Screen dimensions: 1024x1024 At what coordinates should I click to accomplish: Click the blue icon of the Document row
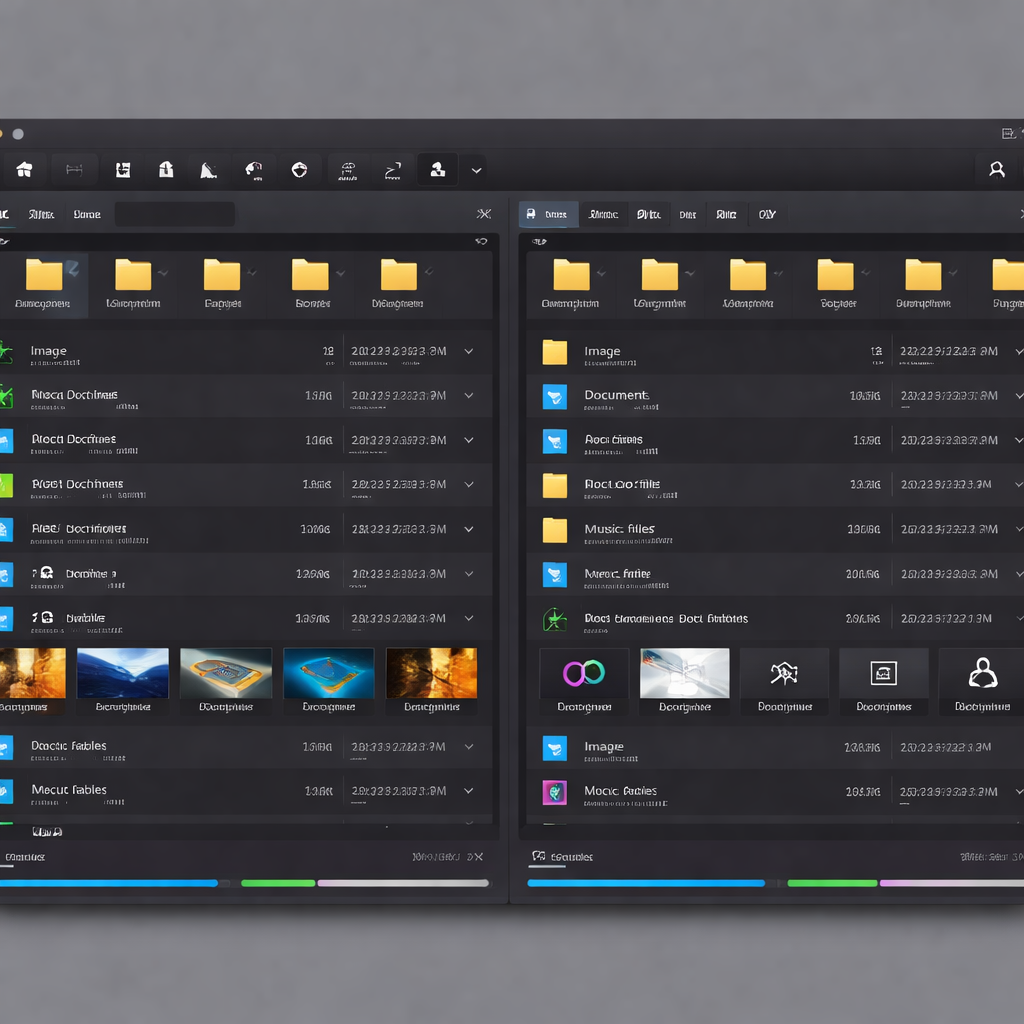555,396
